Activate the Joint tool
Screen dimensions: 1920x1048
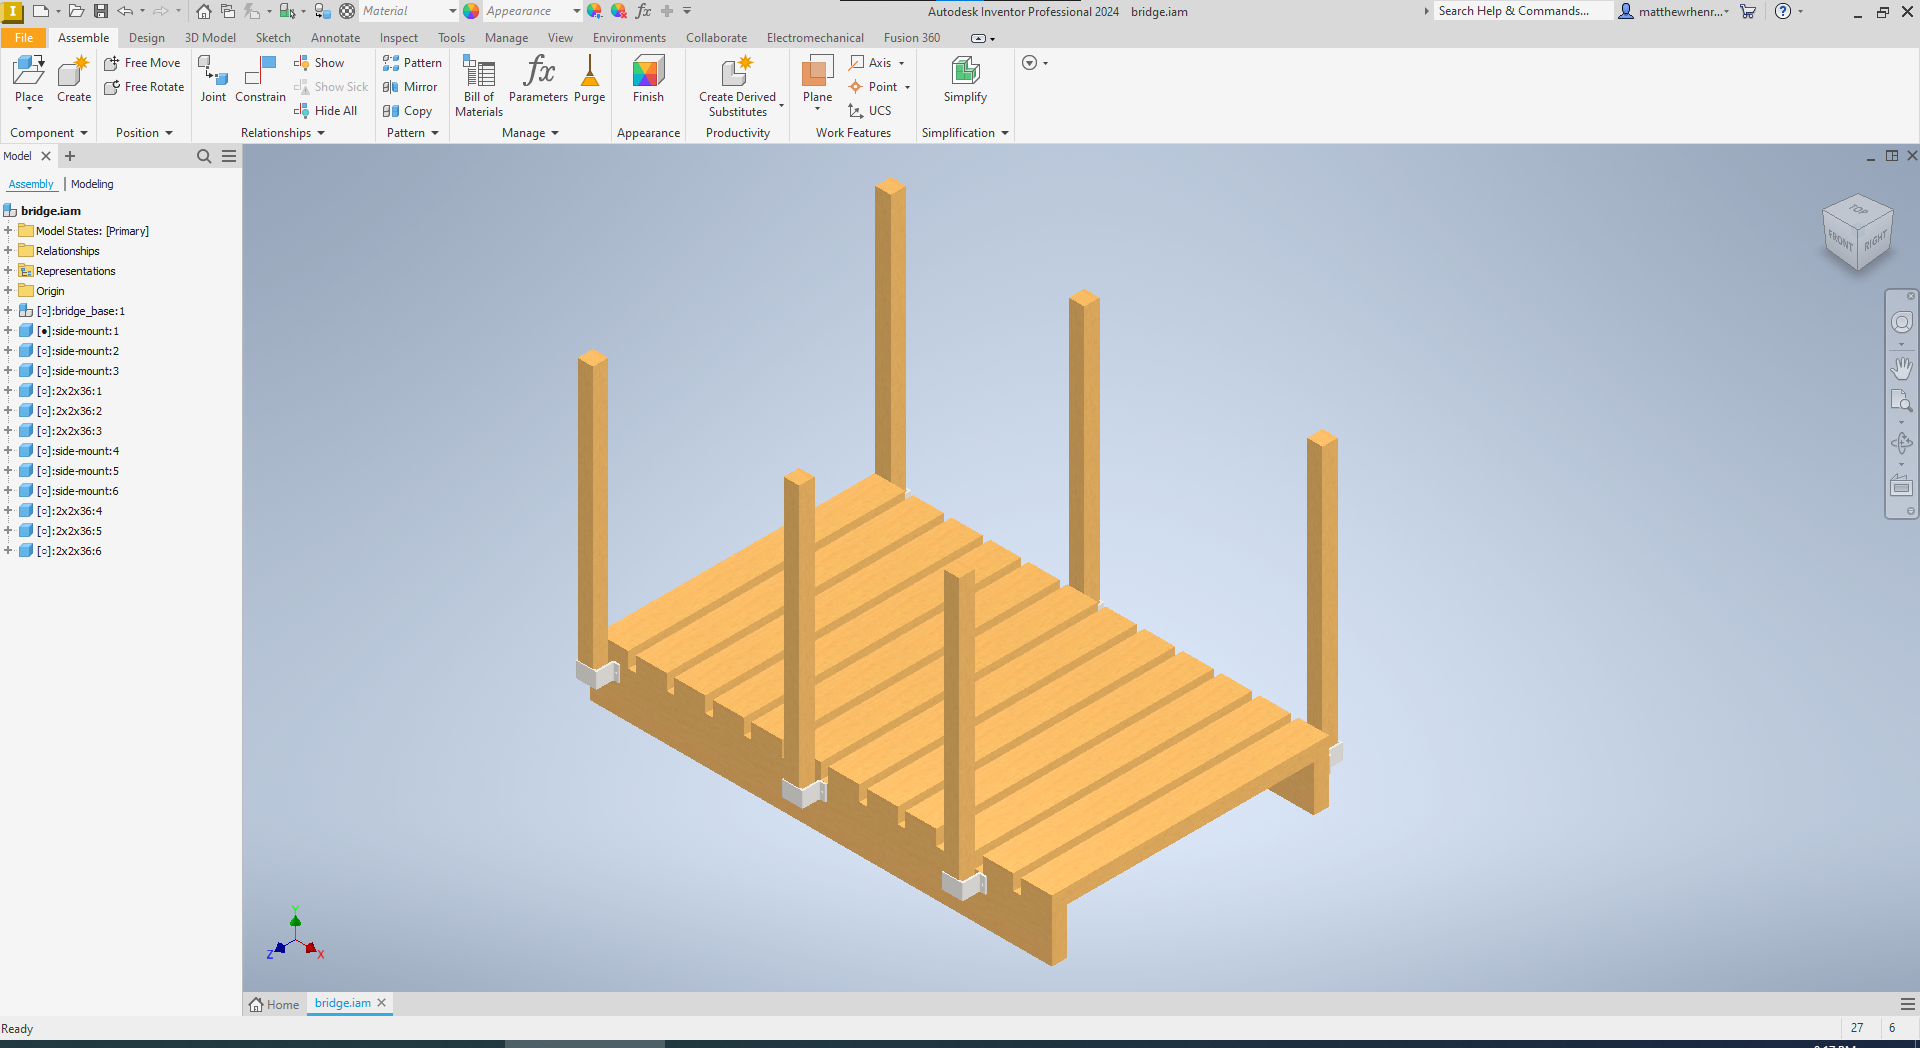click(x=213, y=79)
